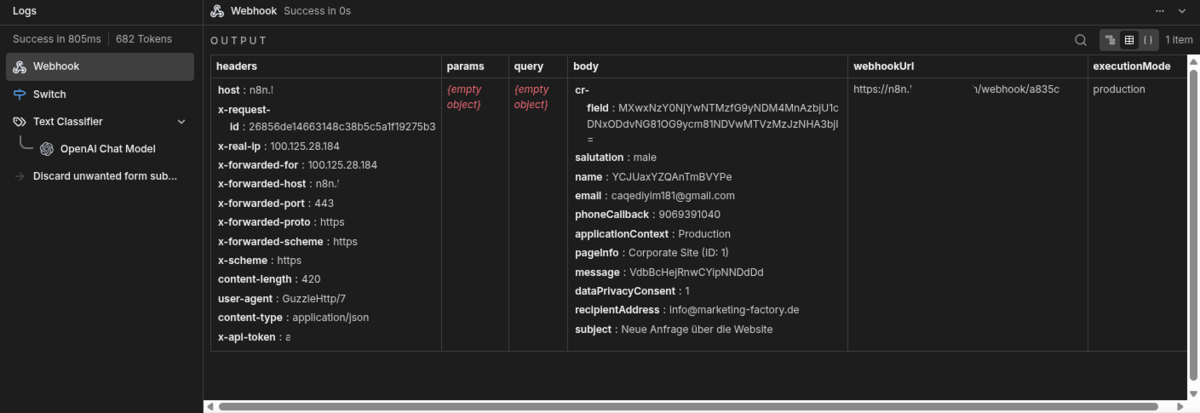The image size is (1200, 413).
Task: Collapse the logs panel with the chevron
Action: 1183,11
